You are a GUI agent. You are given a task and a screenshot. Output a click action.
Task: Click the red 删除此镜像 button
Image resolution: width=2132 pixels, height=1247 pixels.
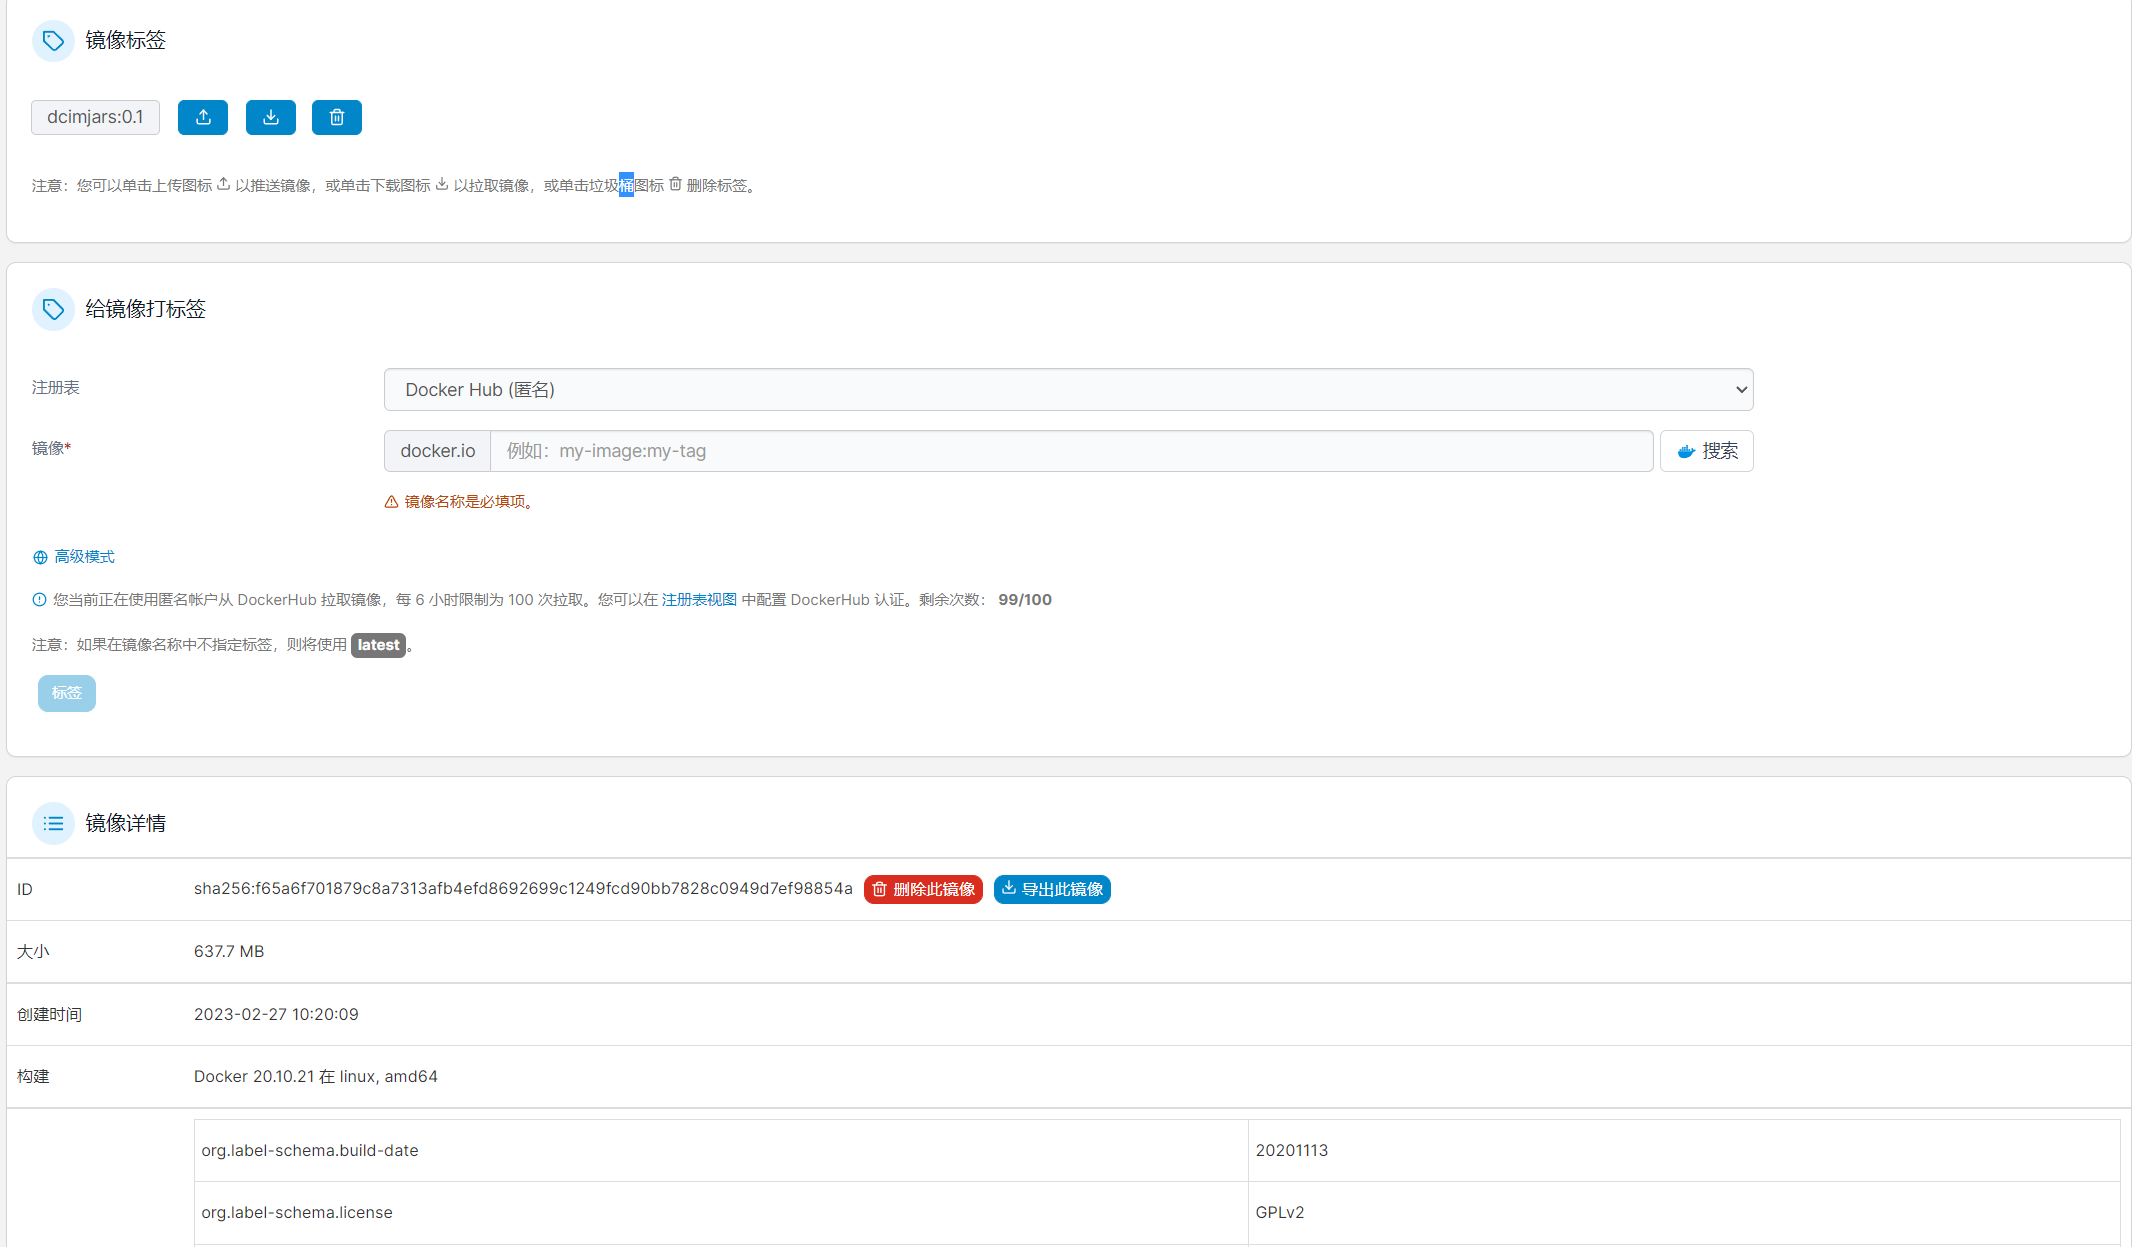[x=923, y=889]
